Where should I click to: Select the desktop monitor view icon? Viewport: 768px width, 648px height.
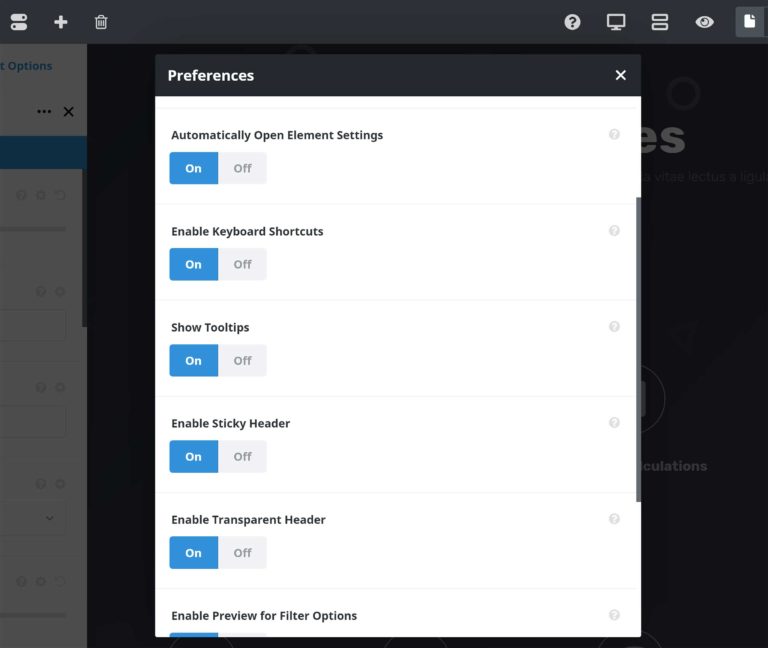pos(616,22)
